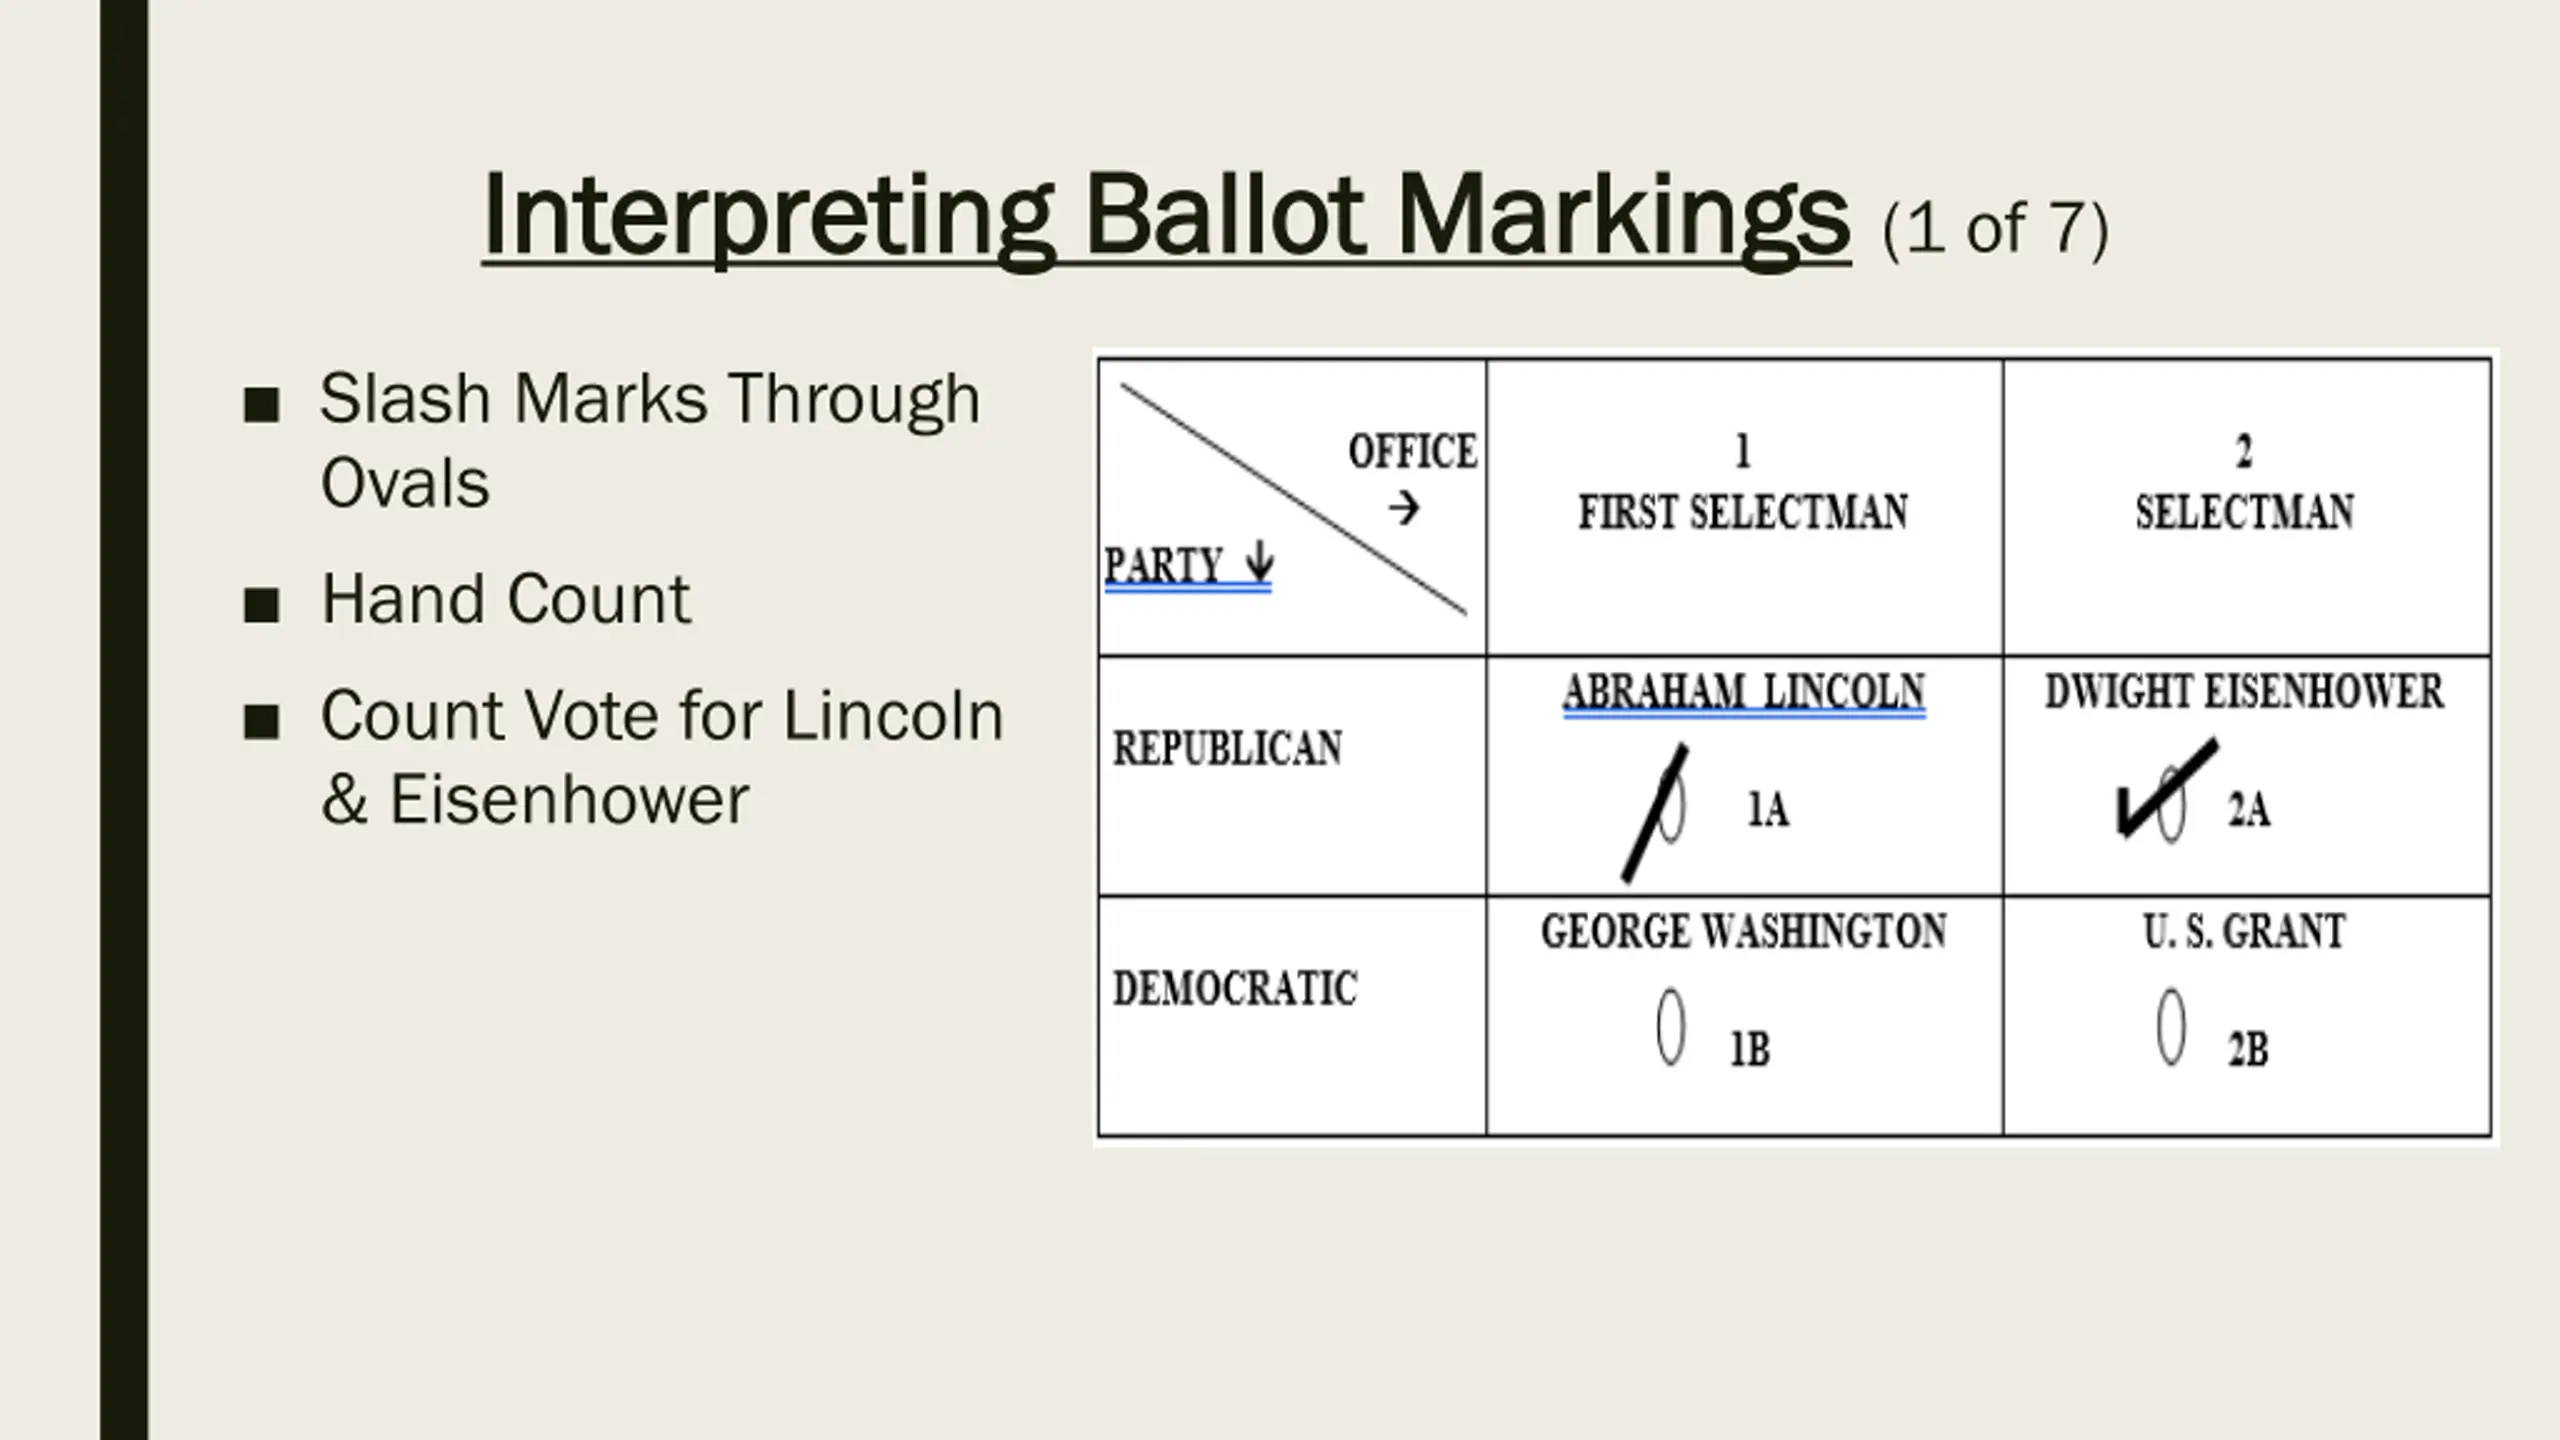This screenshot has height=1440, width=2560.
Task: Click the bullet square before Slash Marks
Action: click(261, 404)
